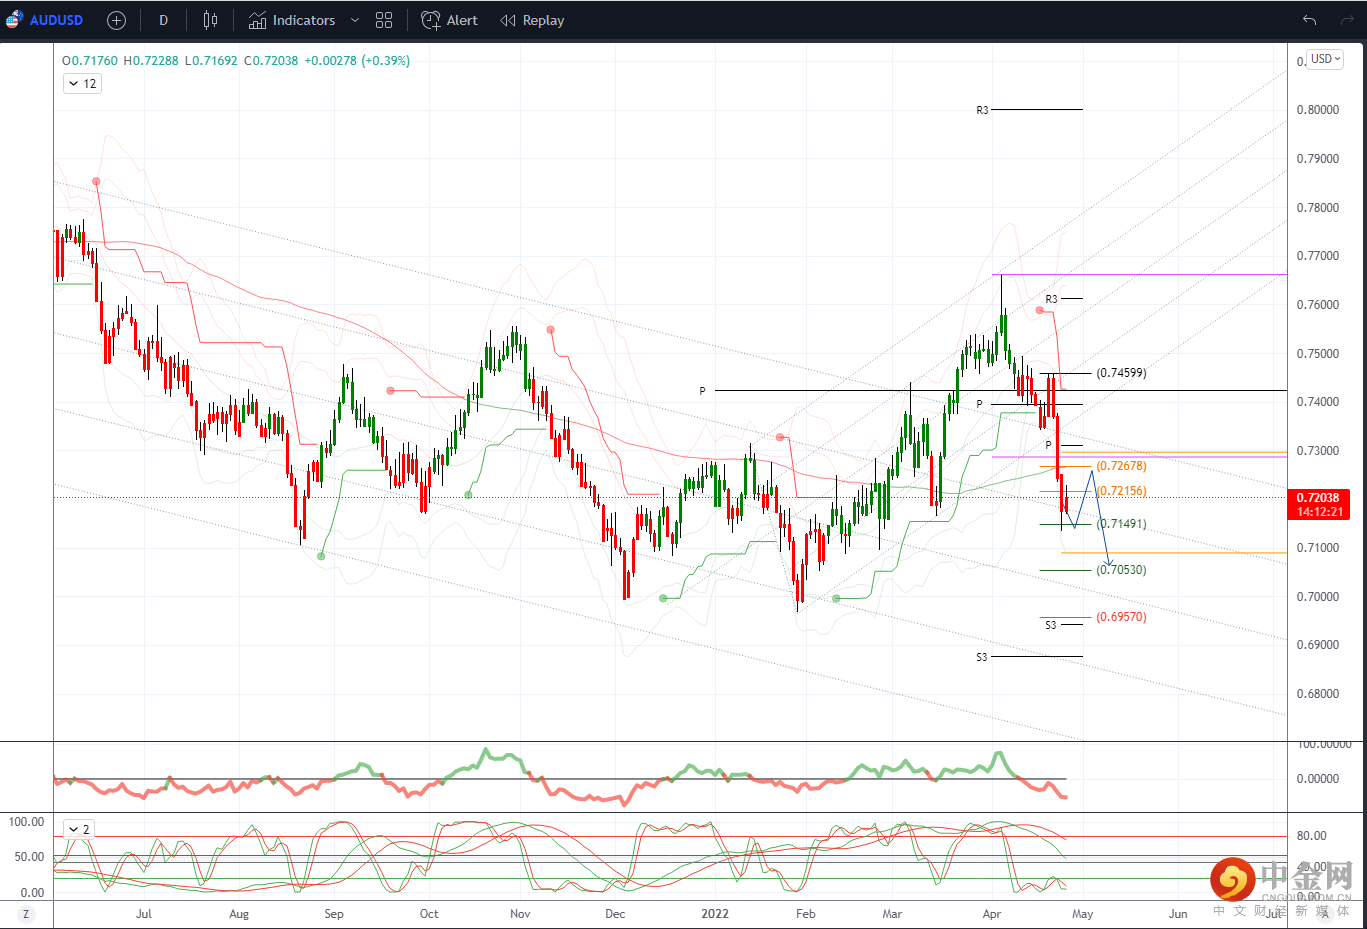Collapse the legend showing 12 indicators
This screenshot has width=1367, height=929.
click(82, 84)
